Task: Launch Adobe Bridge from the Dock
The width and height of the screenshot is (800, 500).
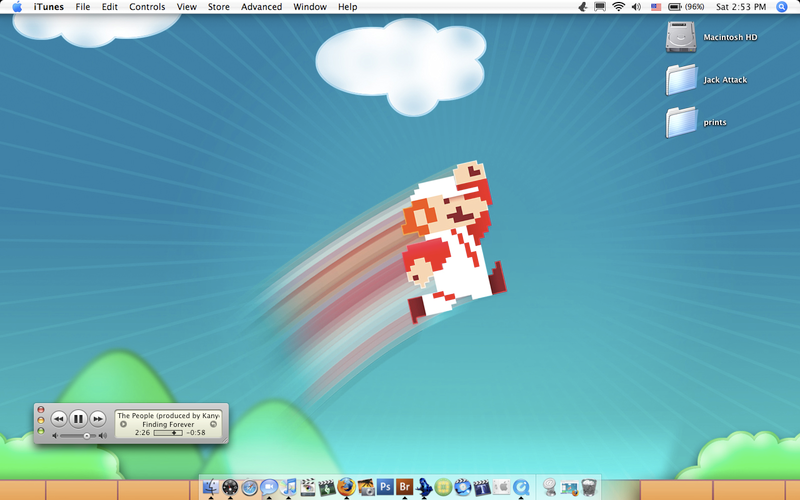Action: pos(405,487)
